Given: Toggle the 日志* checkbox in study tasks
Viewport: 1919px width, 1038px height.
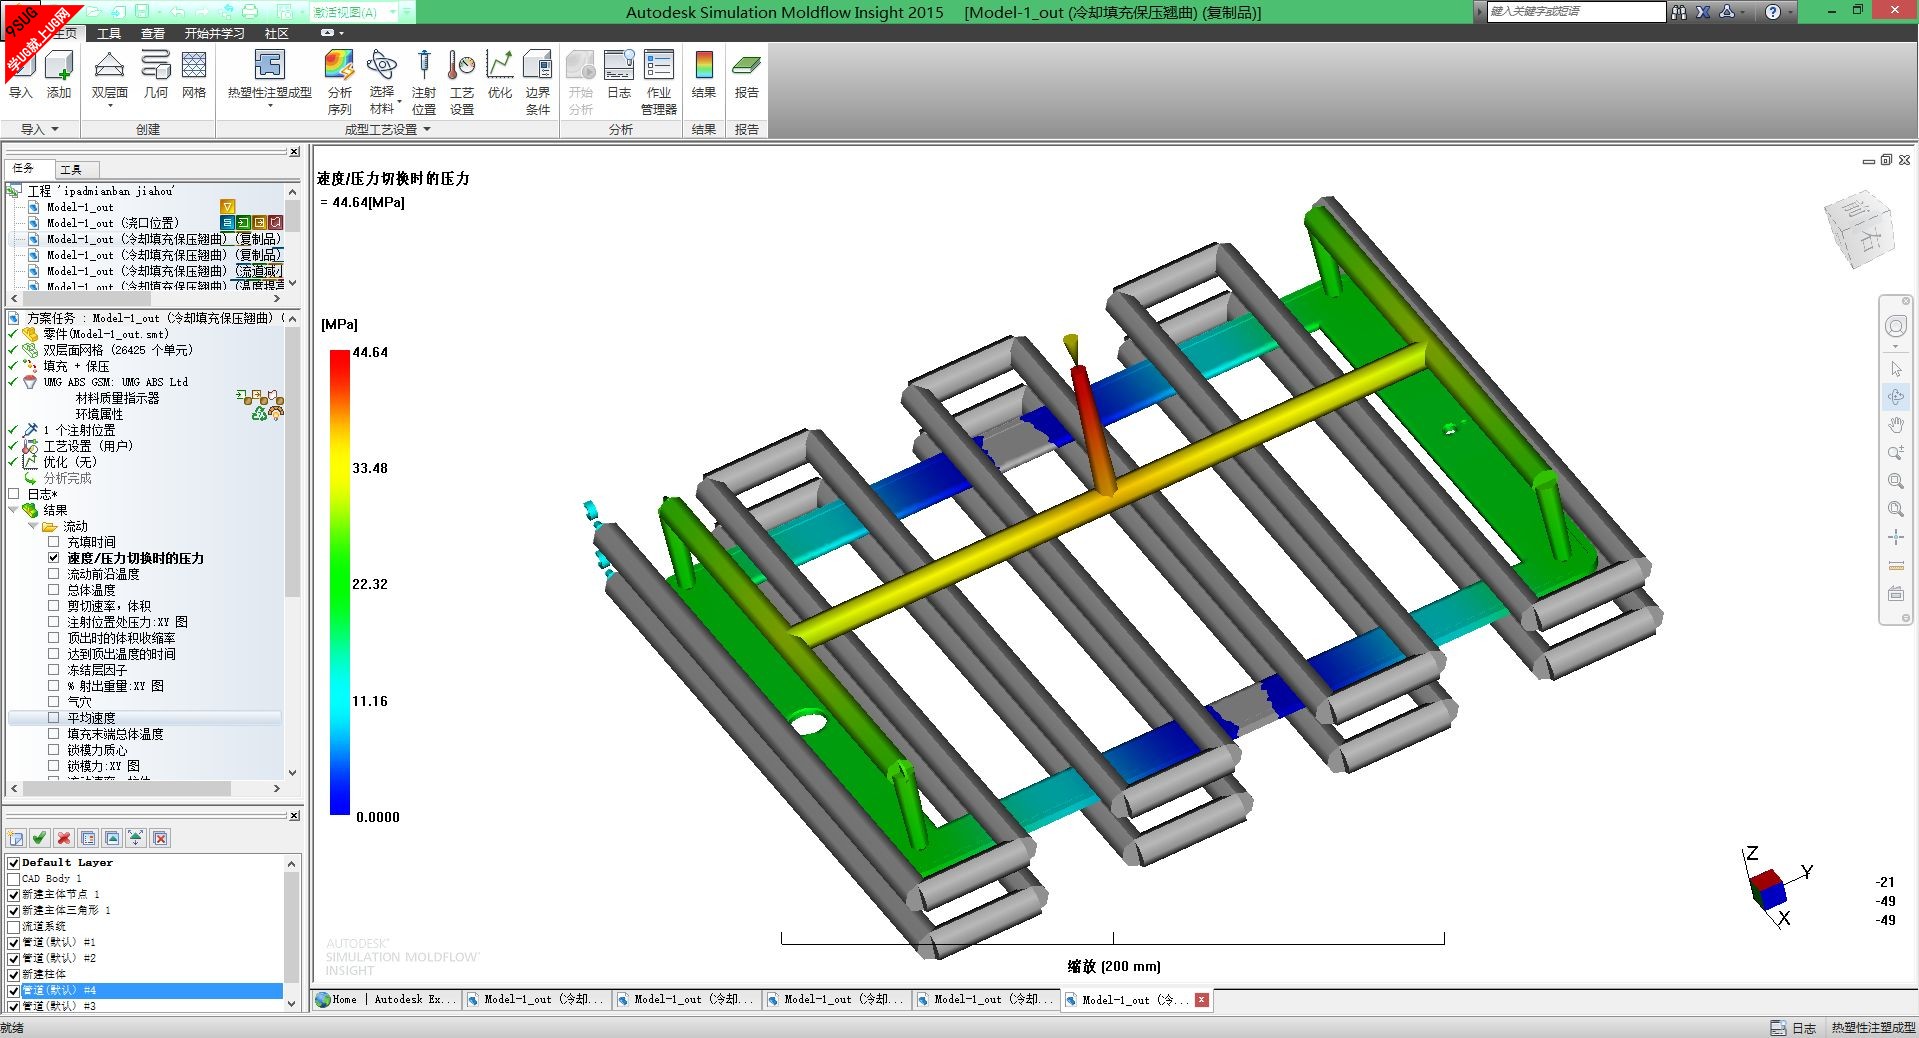Looking at the screenshot, I should (x=14, y=494).
